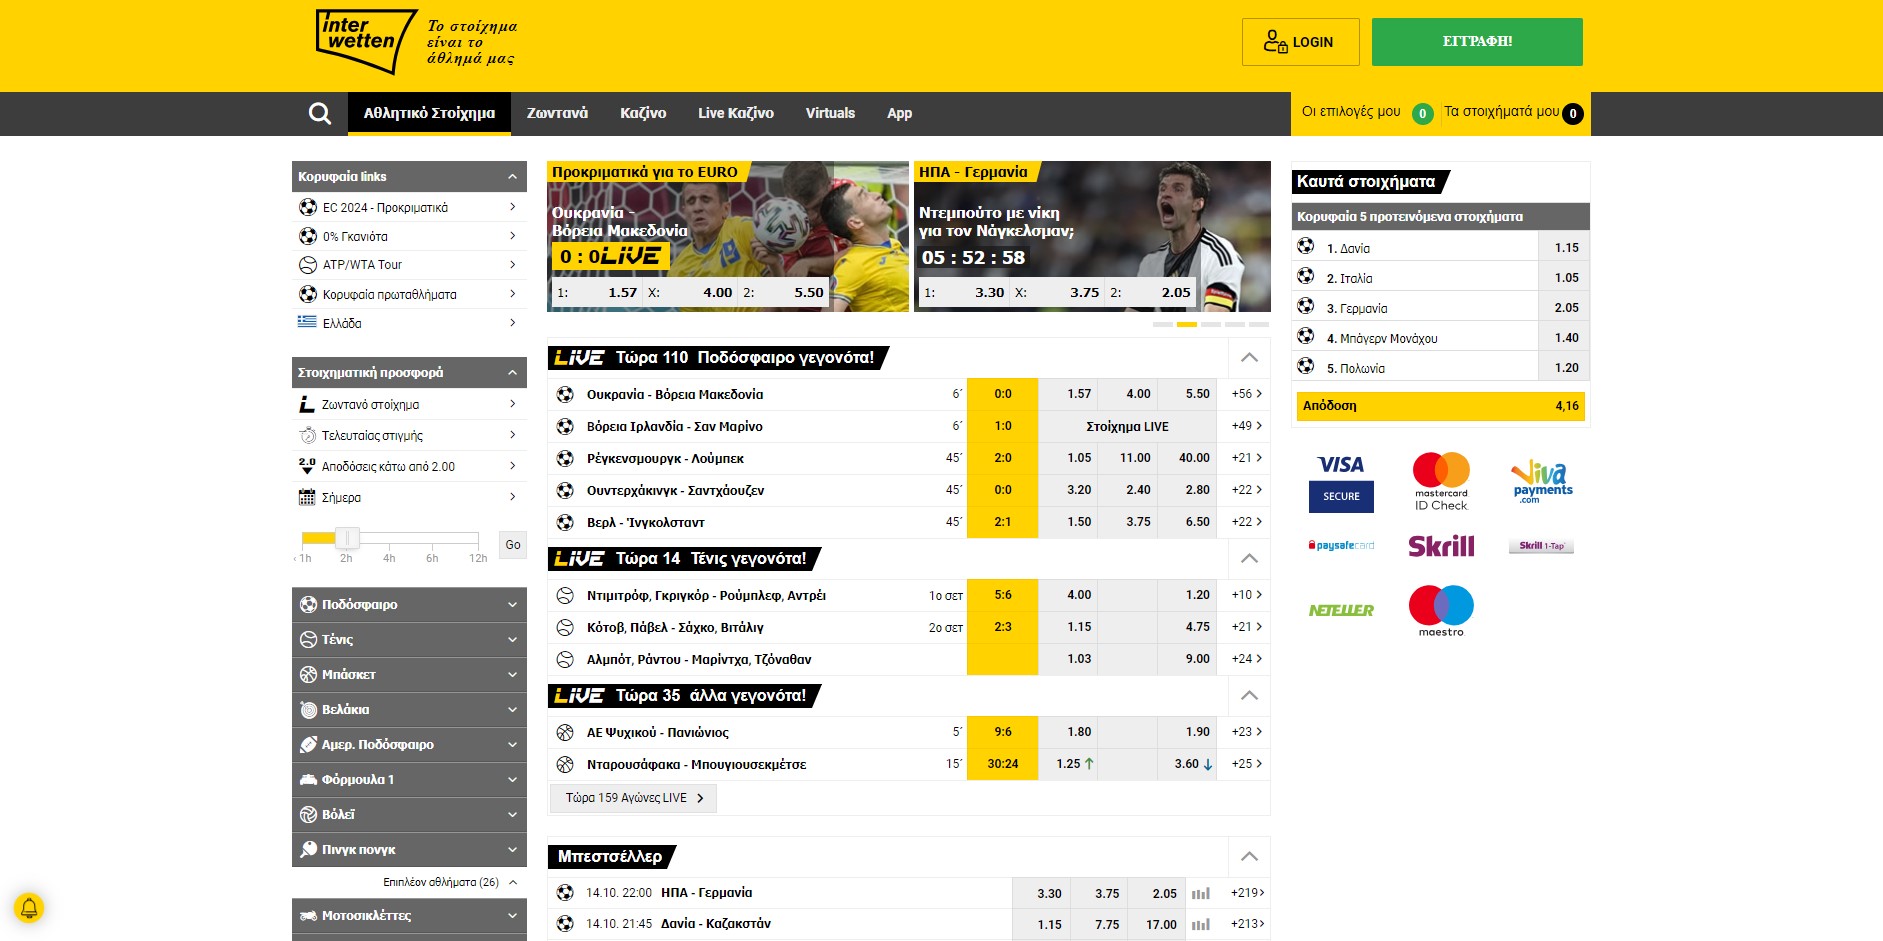Click tennis icon beside Ντιμιτρόφ, Γκριγκόρ match

tap(565, 596)
